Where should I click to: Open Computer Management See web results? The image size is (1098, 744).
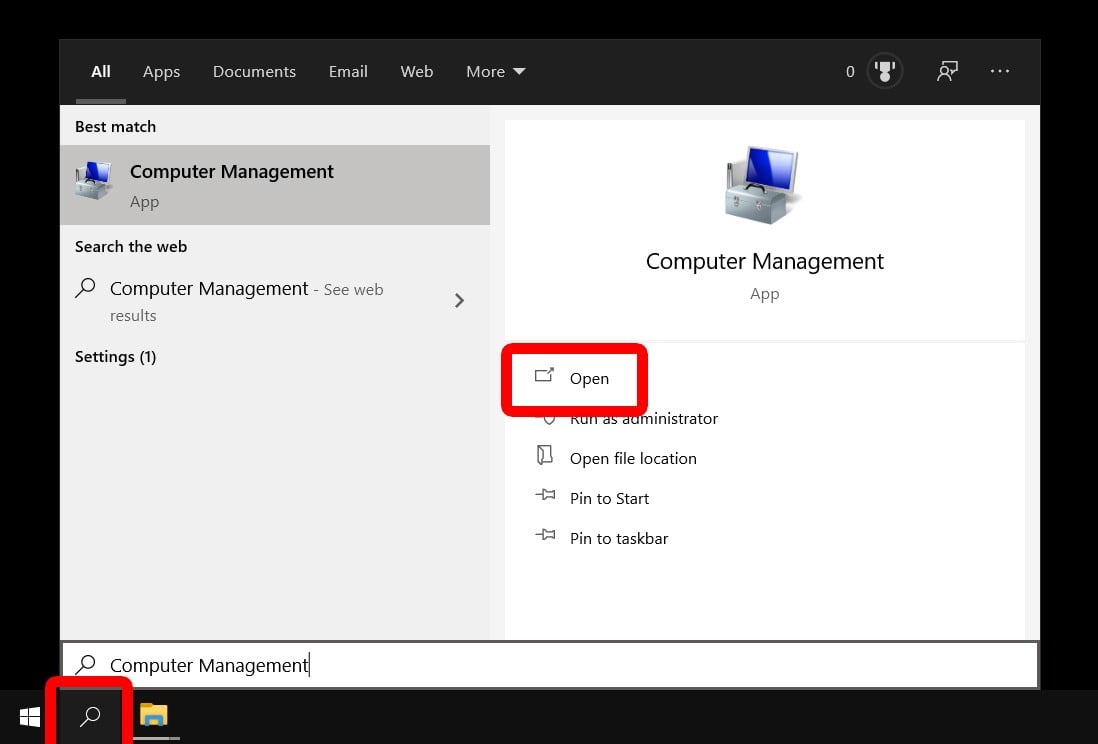[x=274, y=301]
